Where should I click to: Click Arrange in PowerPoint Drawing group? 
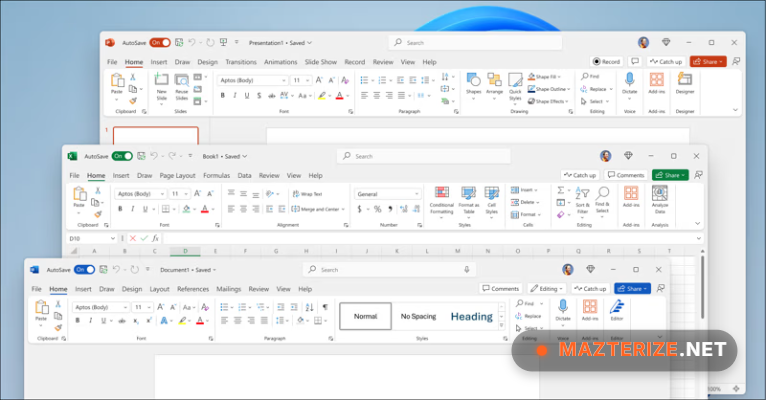coord(494,84)
